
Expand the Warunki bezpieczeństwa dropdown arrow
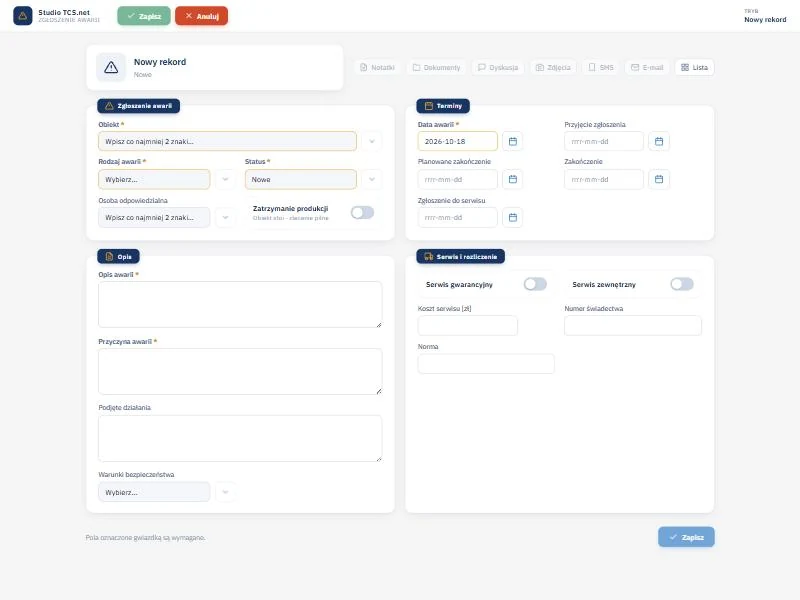[225, 492]
